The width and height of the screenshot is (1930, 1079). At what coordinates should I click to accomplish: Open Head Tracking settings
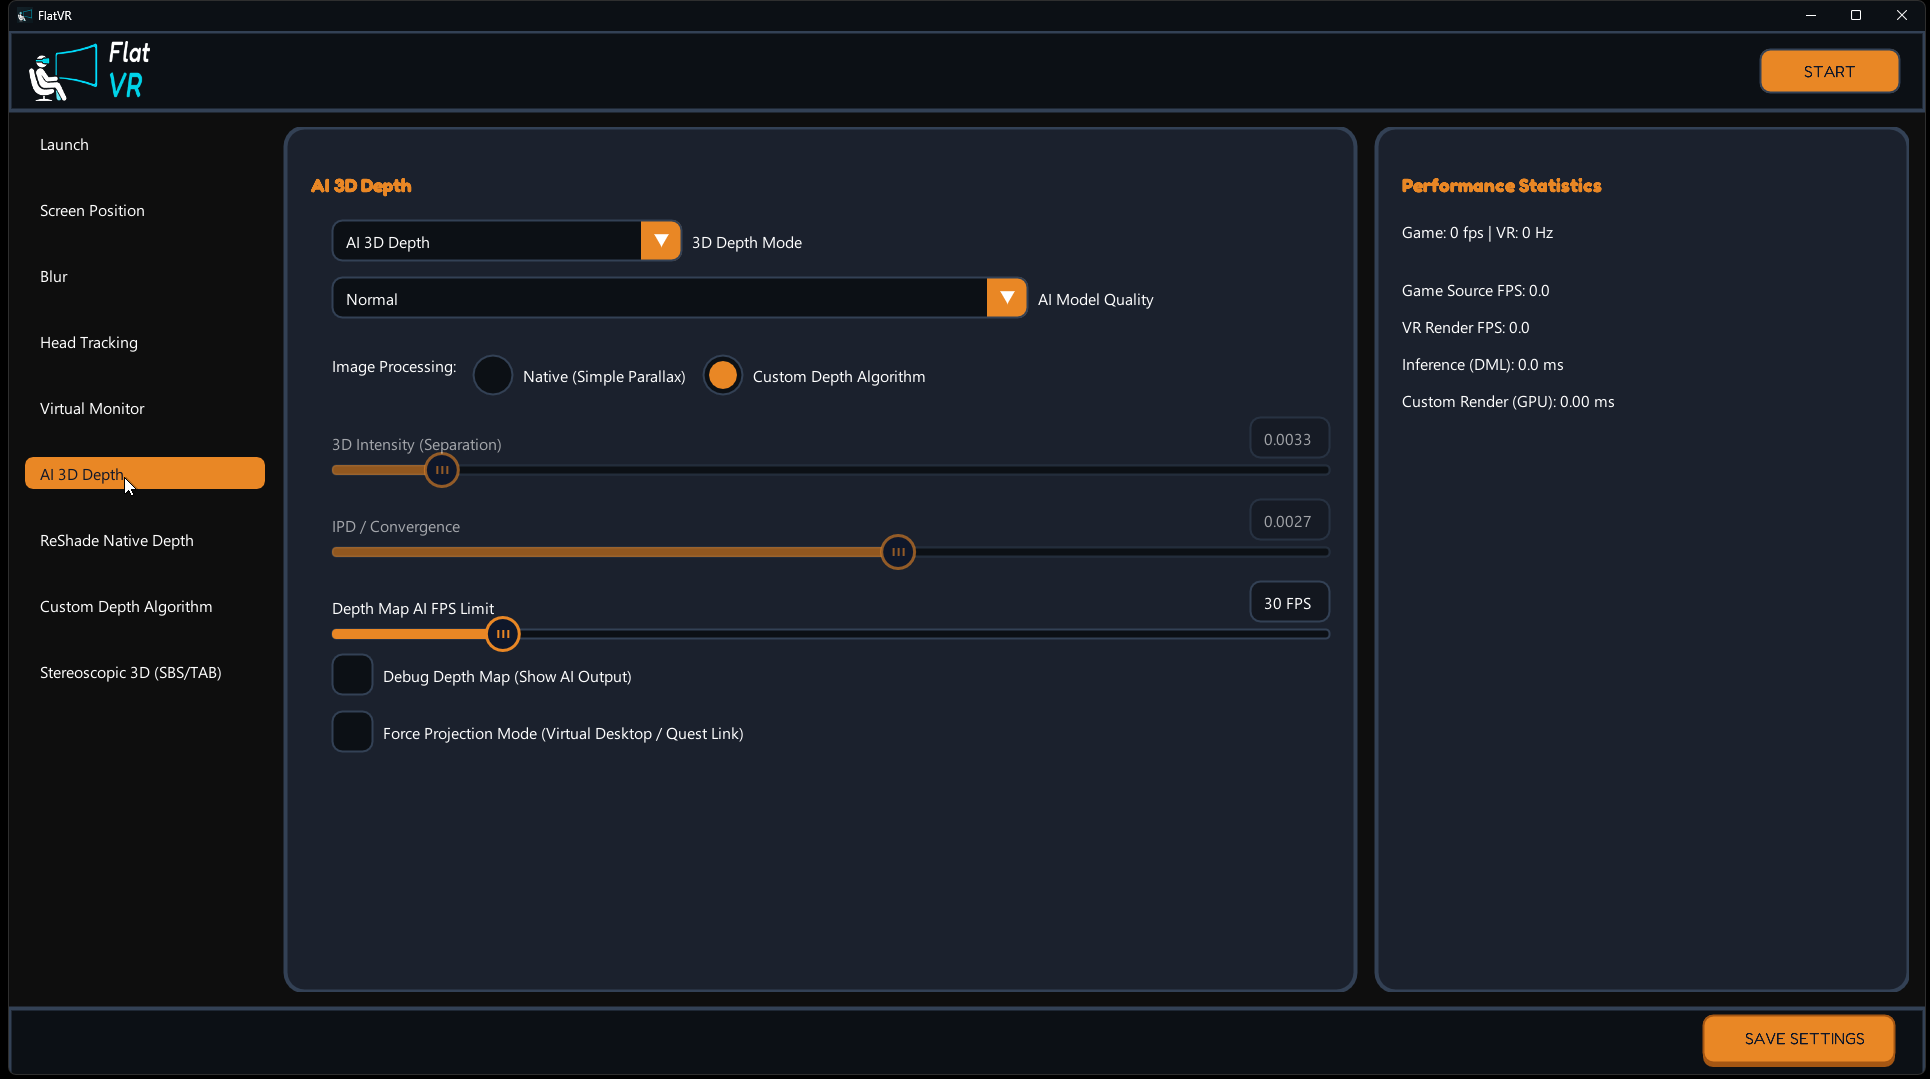point(145,342)
